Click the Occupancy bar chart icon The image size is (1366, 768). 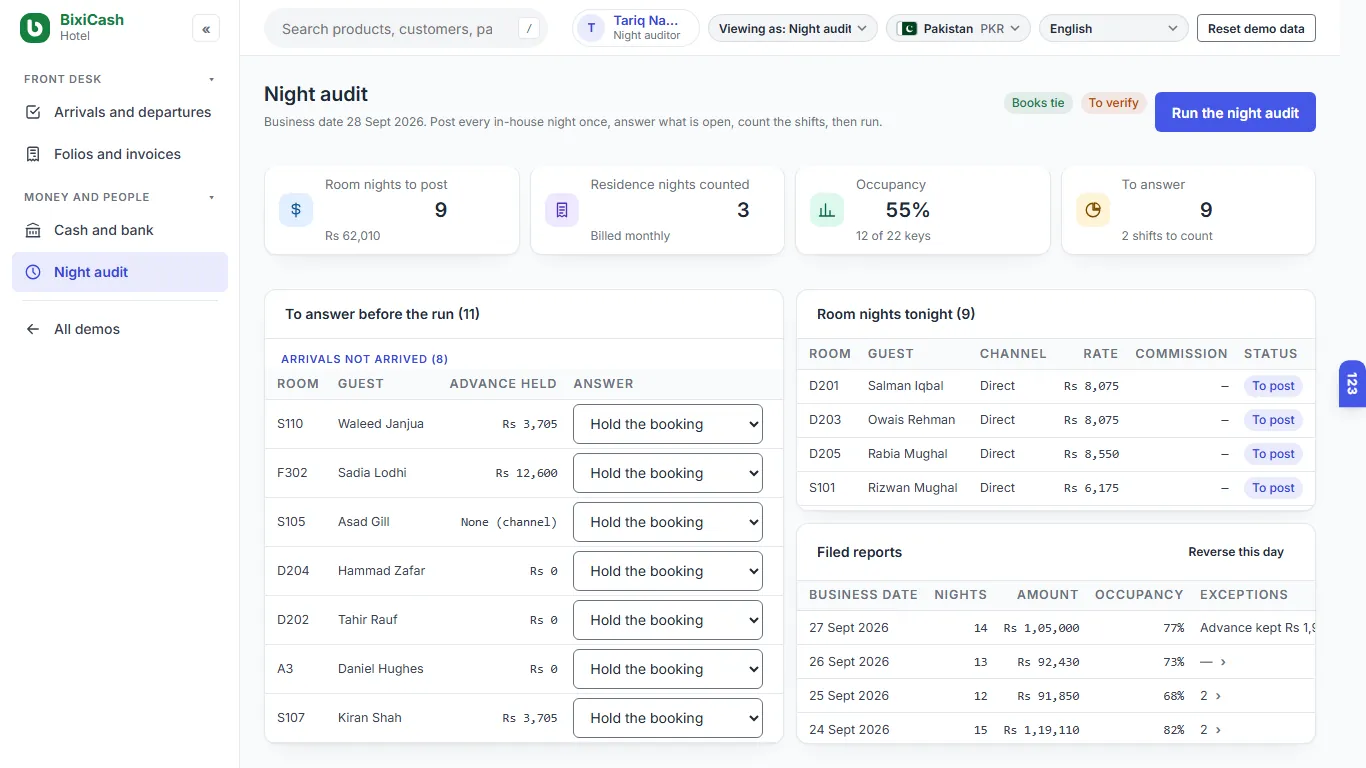(827, 210)
